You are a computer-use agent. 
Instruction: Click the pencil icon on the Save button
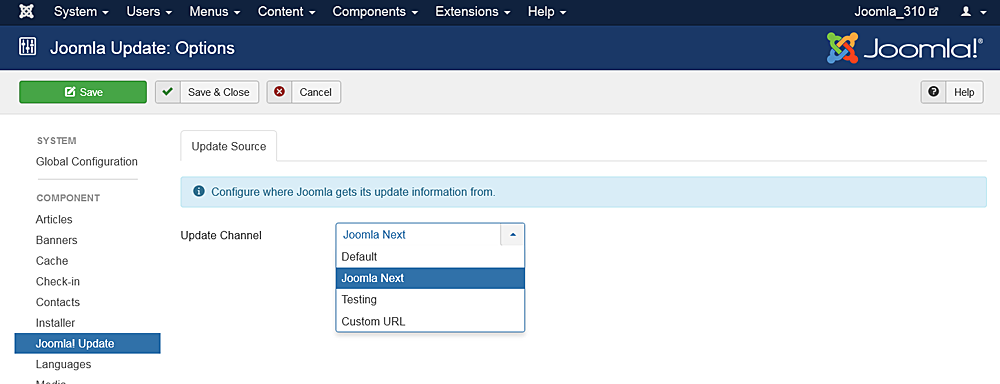point(70,92)
